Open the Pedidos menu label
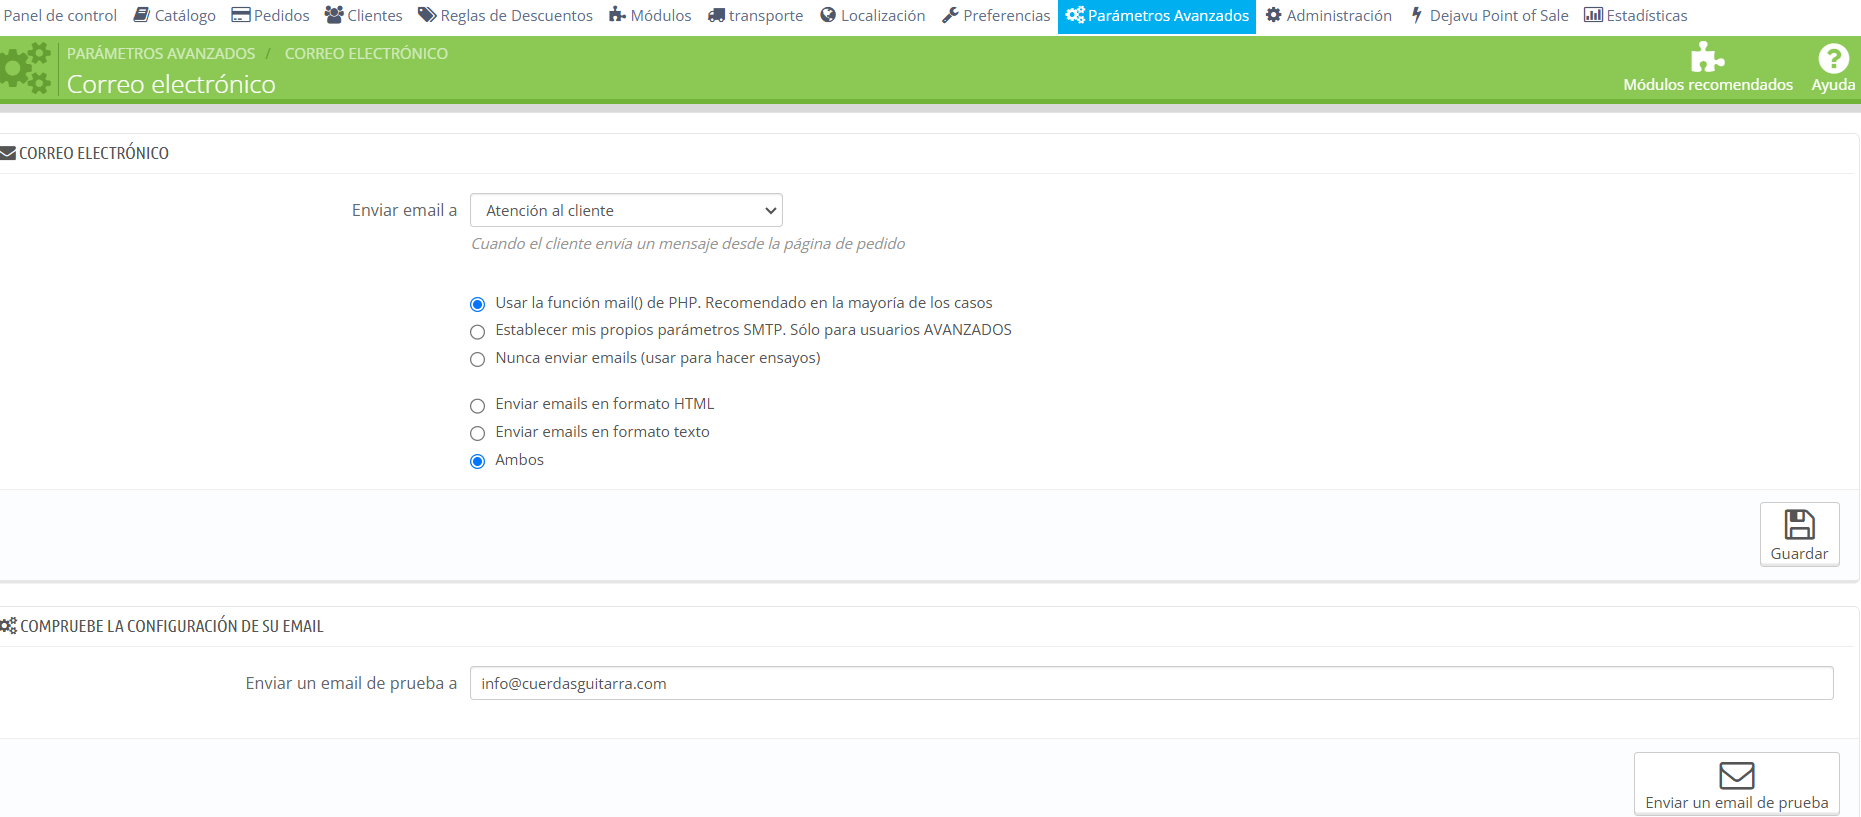The image size is (1861, 817). (x=282, y=16)
